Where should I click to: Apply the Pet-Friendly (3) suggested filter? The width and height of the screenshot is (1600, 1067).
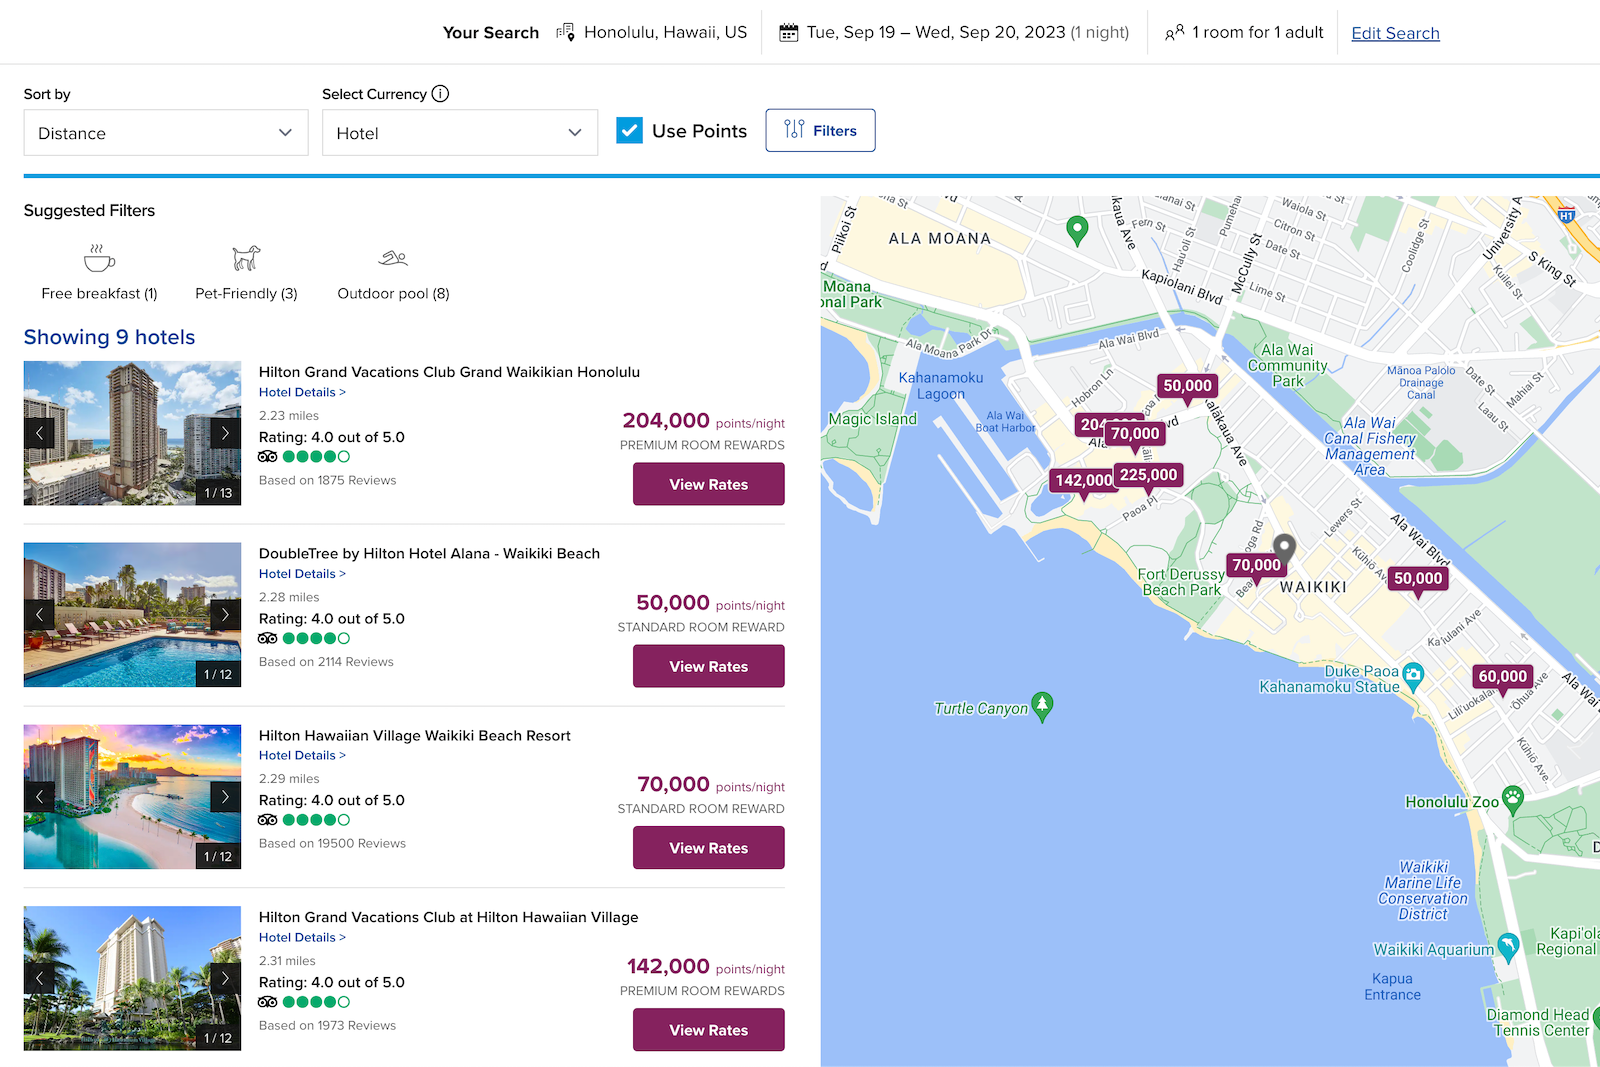246,271
